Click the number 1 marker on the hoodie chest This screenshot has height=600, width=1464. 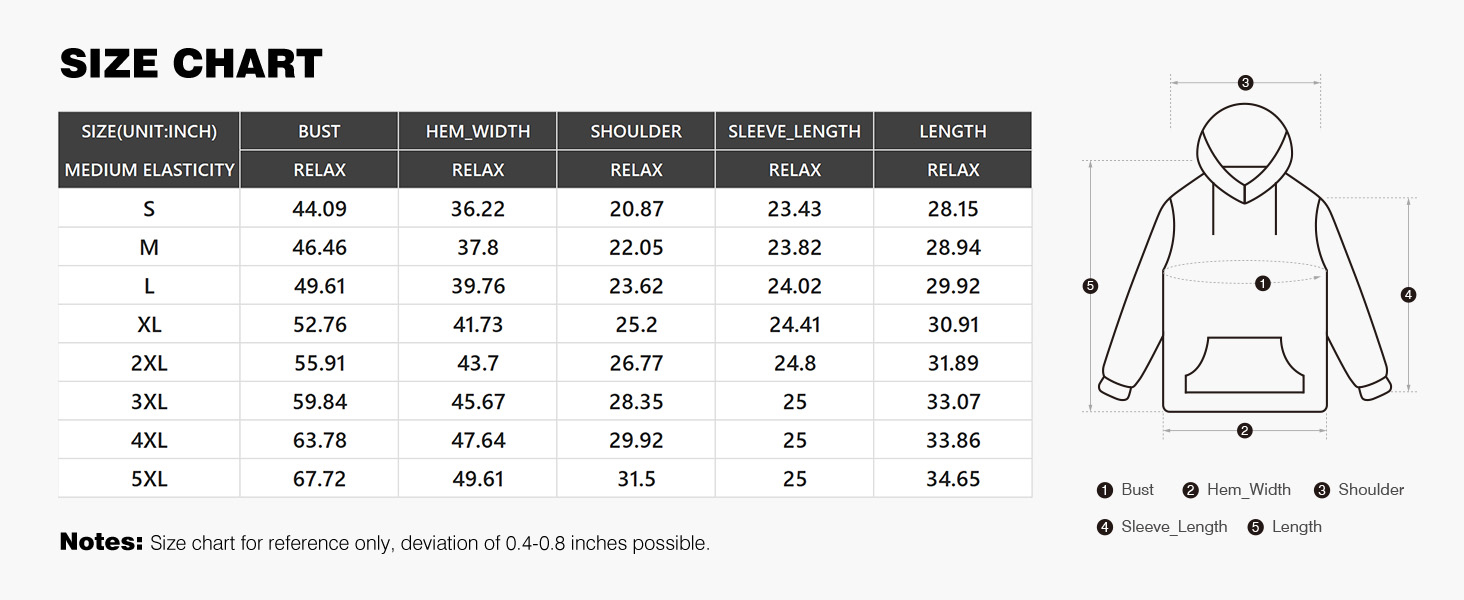click(1262, 284)
